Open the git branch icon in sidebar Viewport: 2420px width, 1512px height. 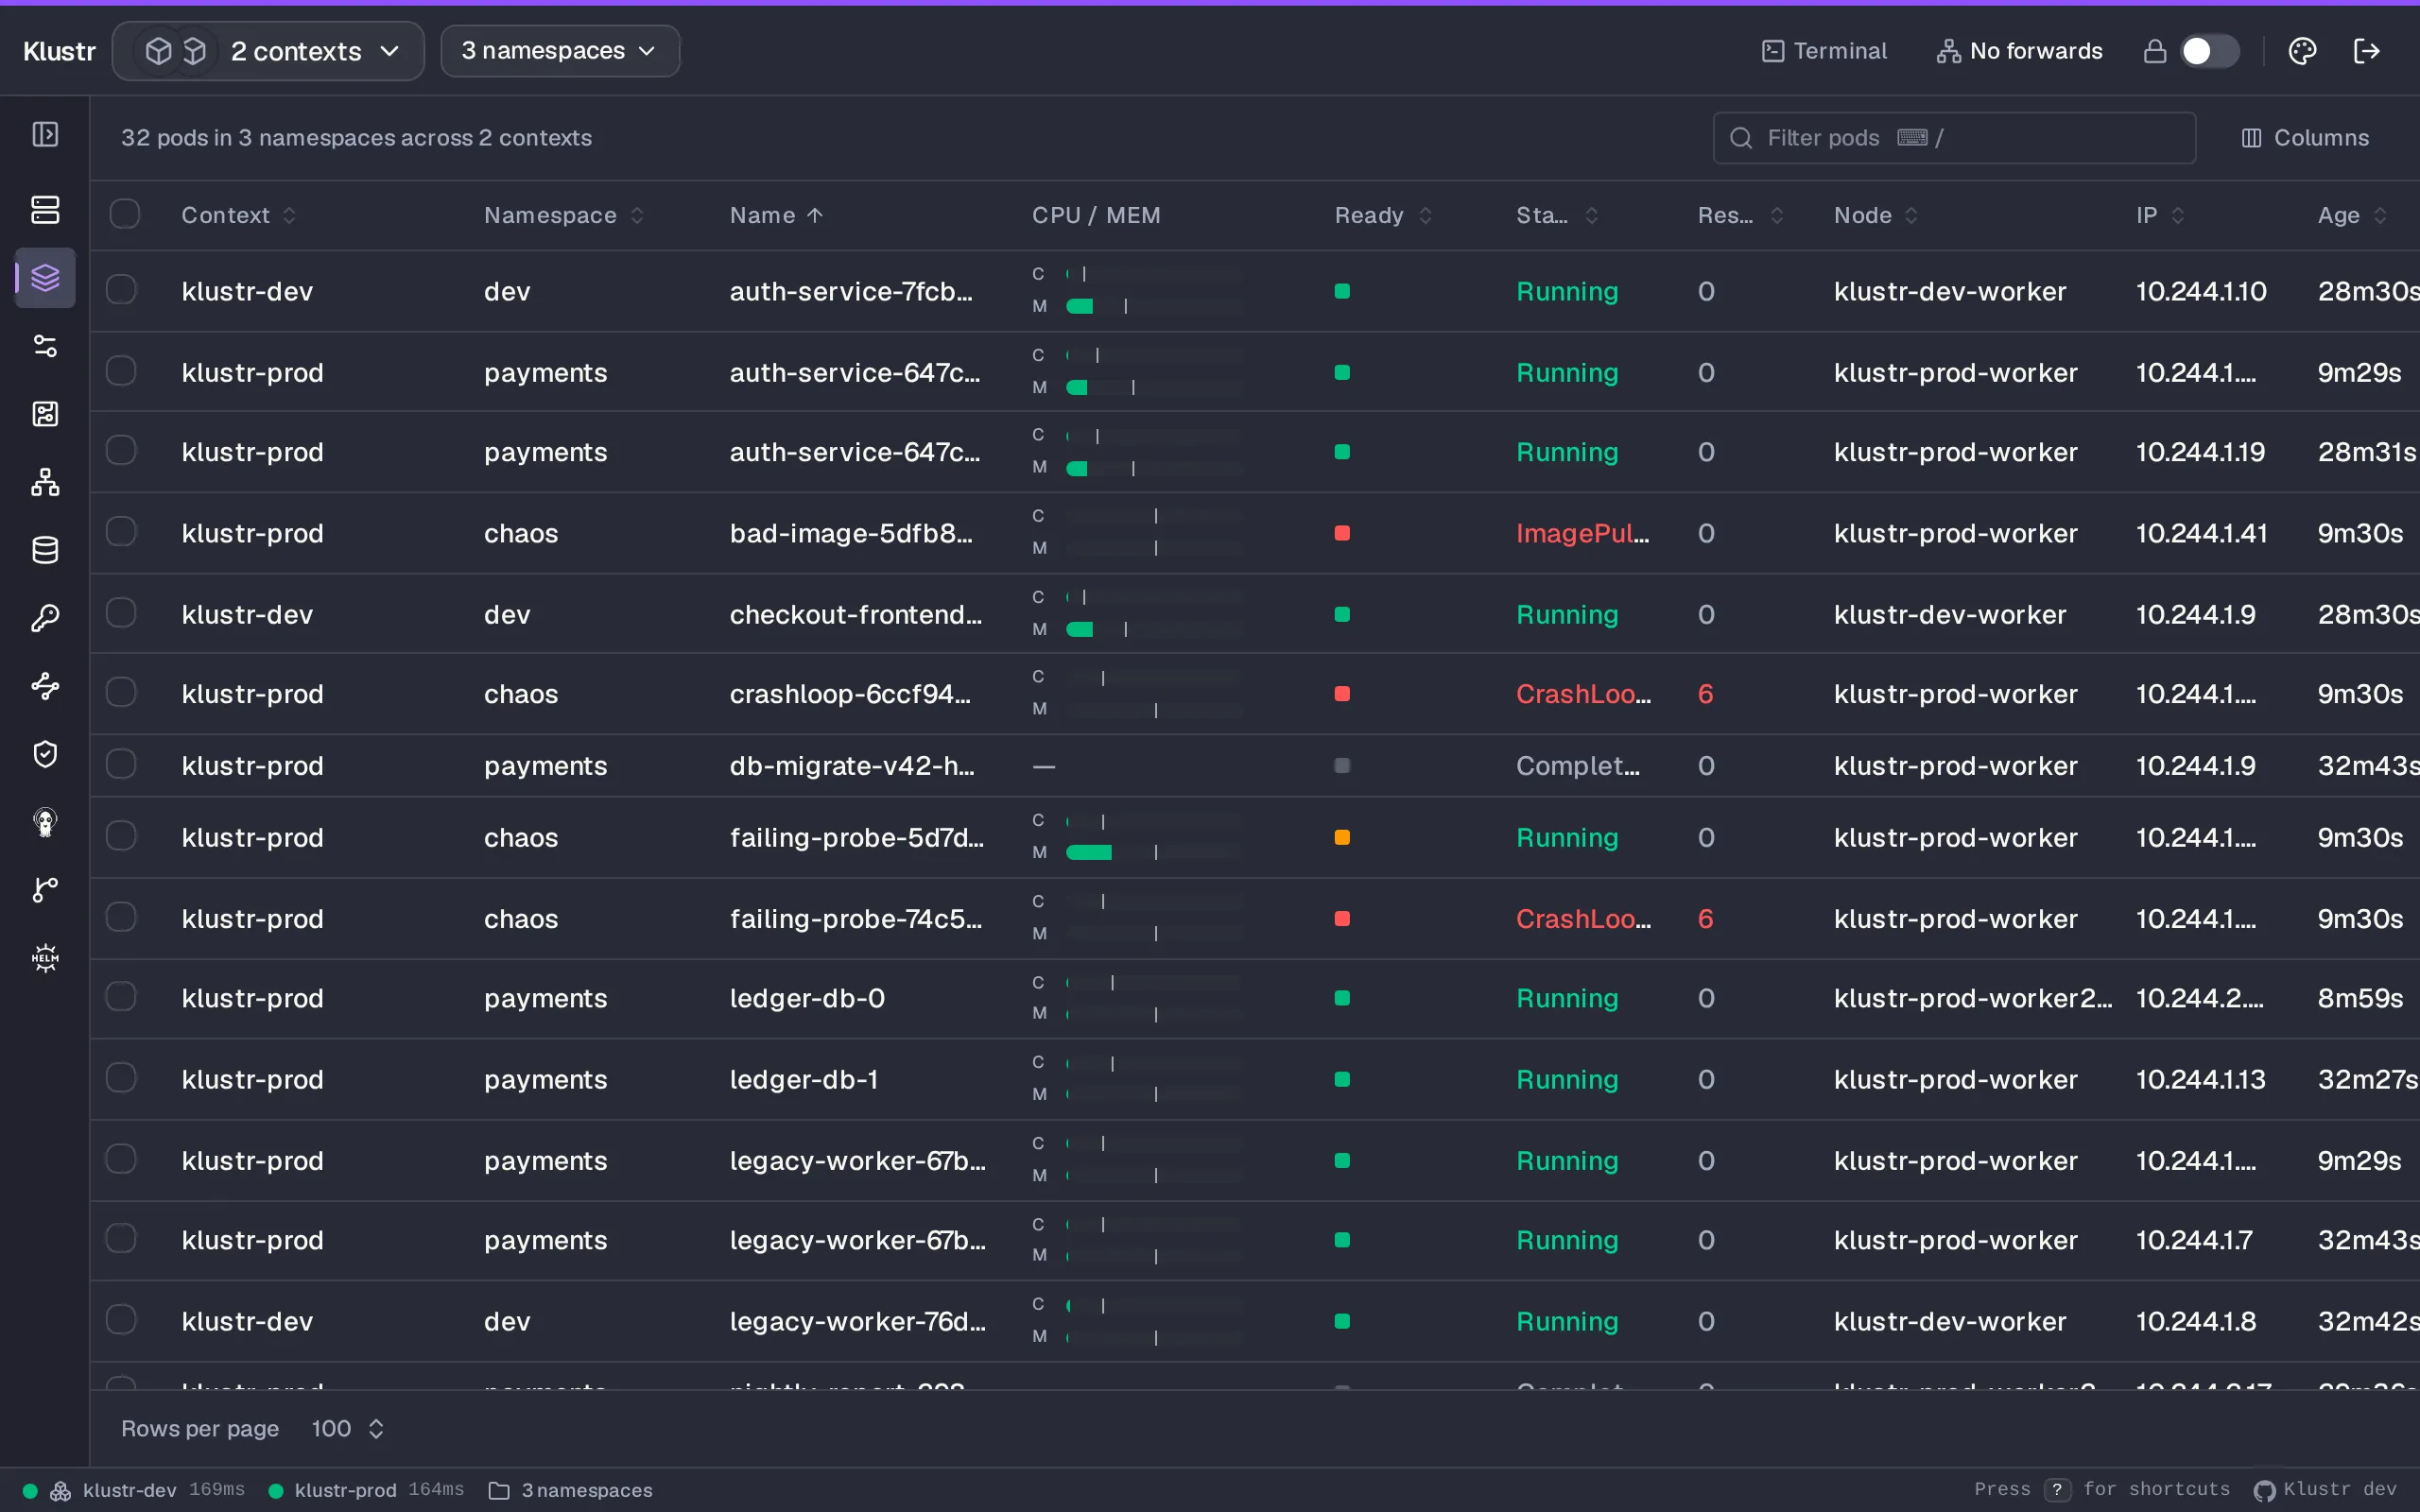[45, 890]
